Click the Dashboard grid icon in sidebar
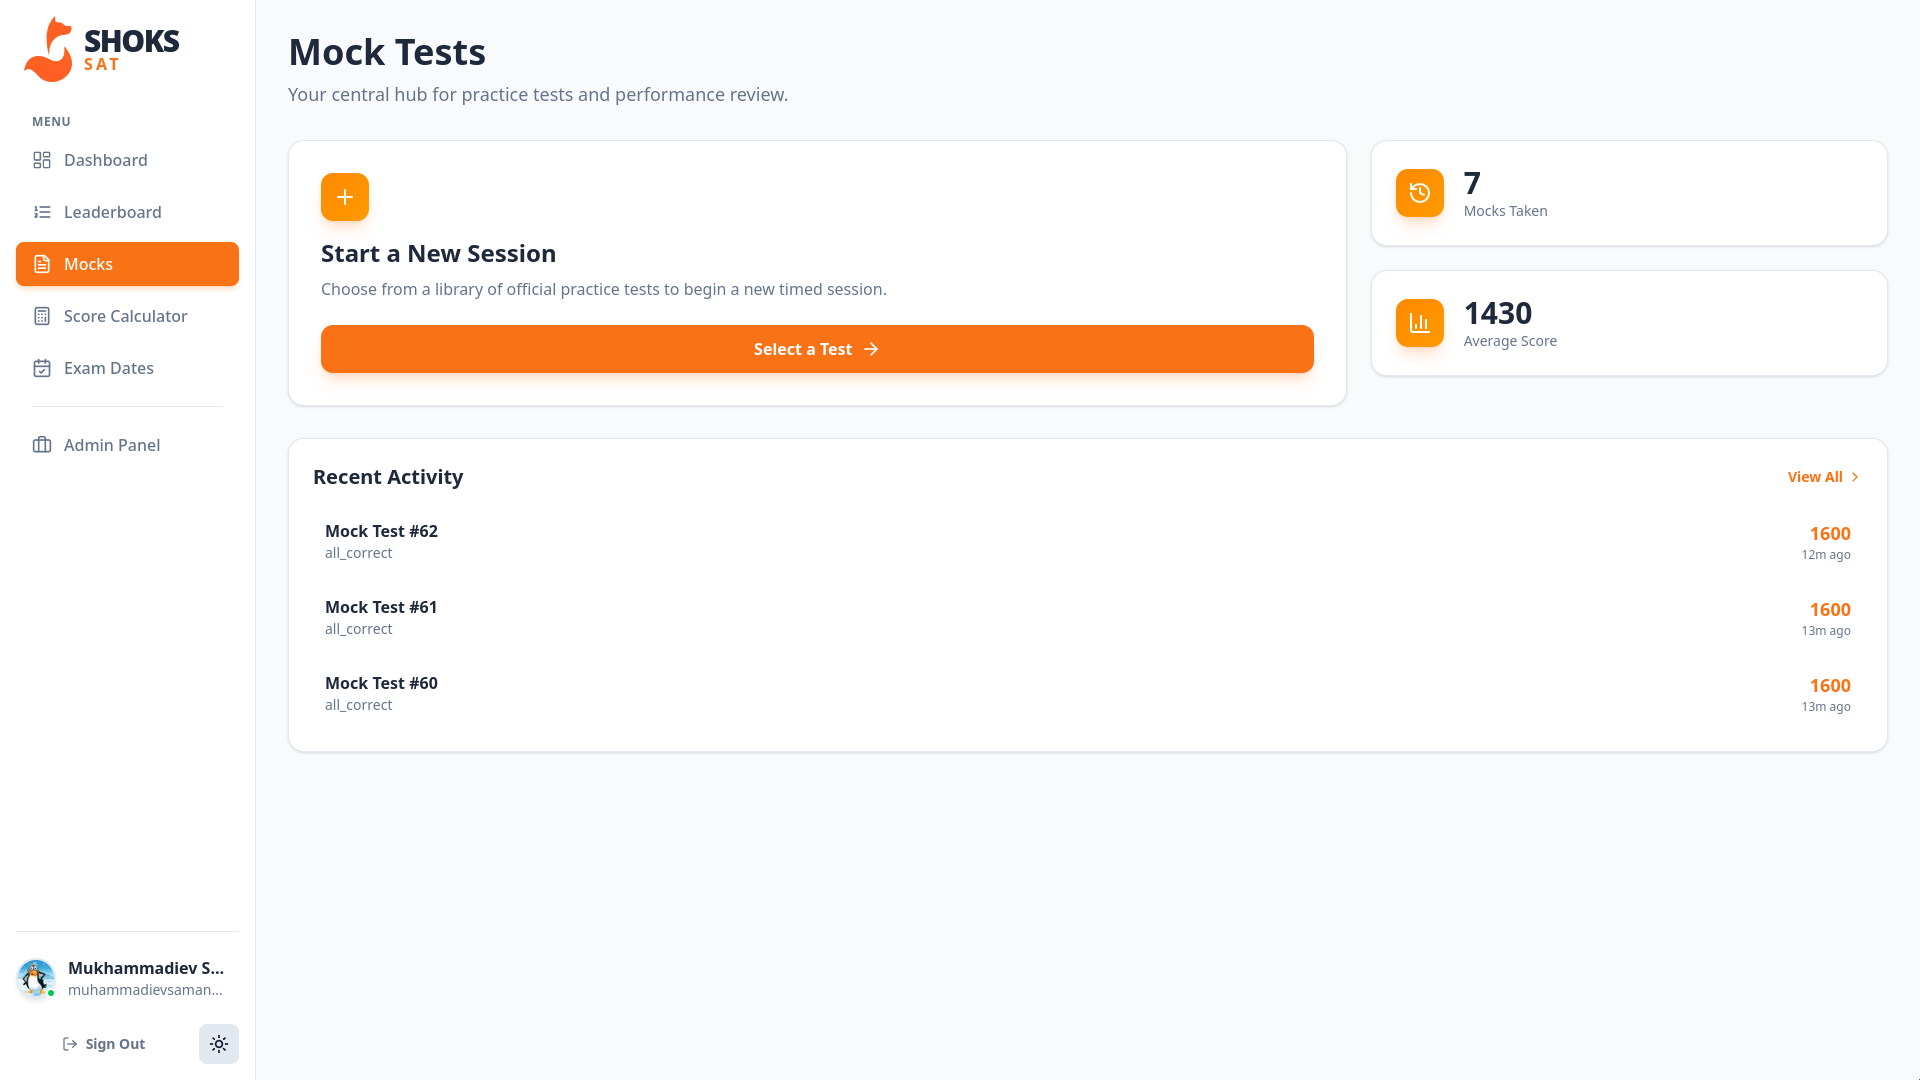The image size is (1920, 1080). pos(42,160)
